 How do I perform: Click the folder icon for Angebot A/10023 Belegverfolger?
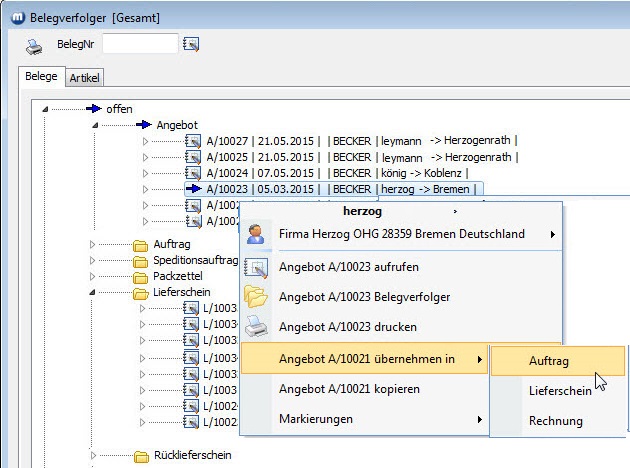257,297
